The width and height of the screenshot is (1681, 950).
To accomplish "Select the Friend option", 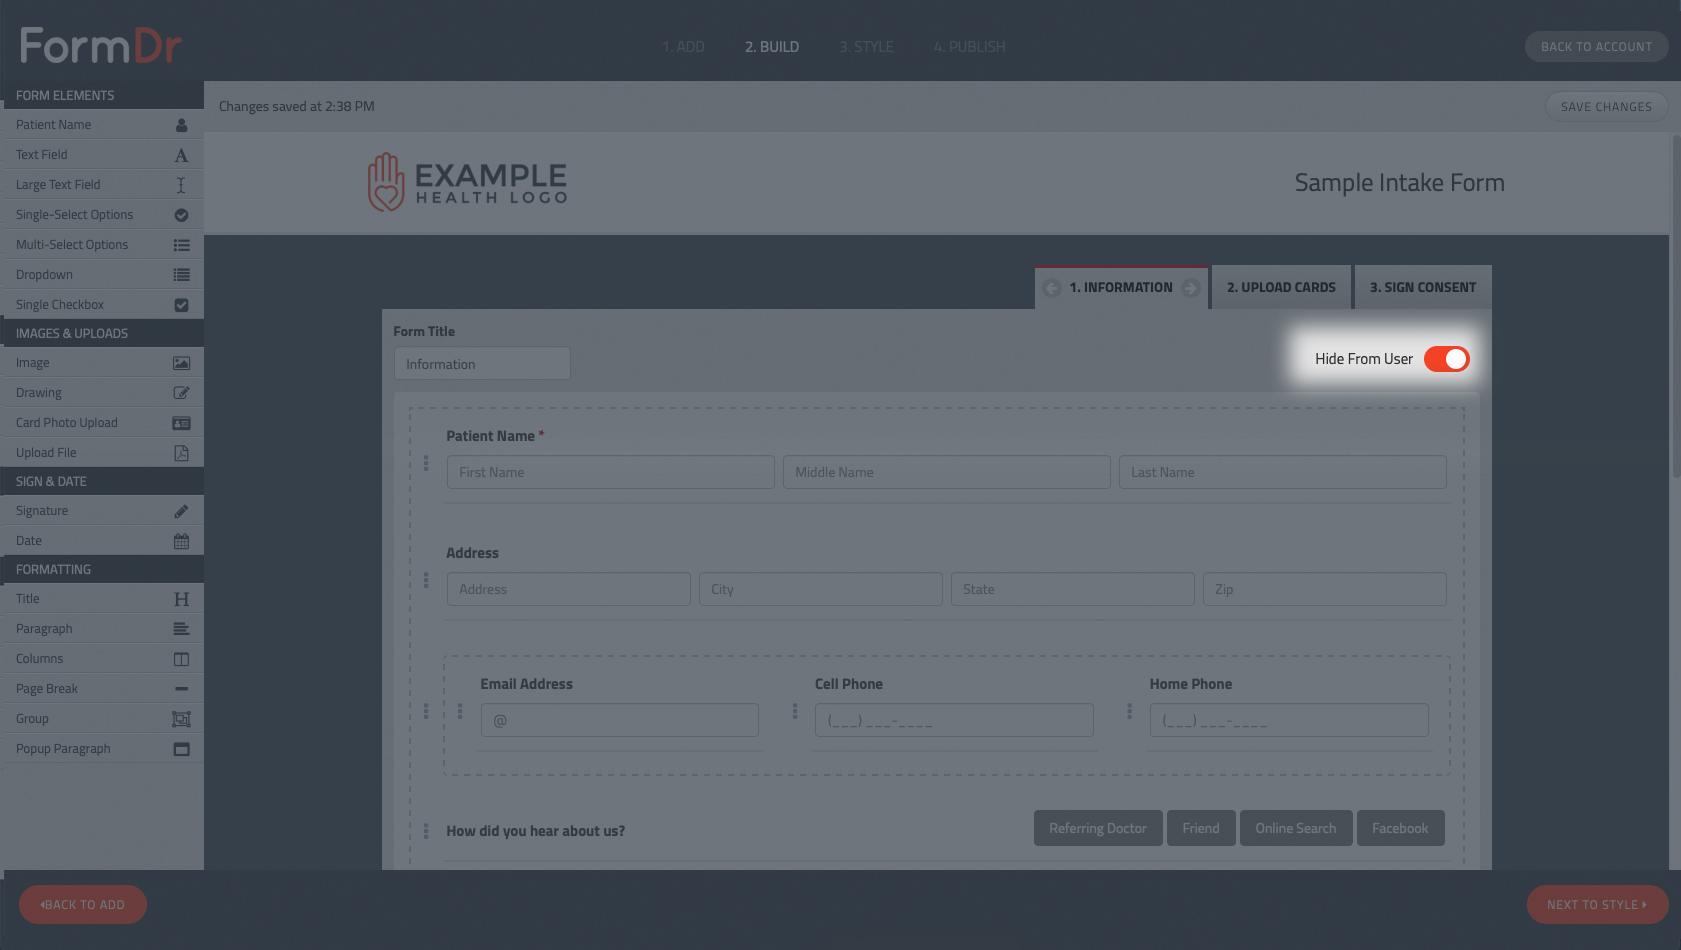I will (x=1201, y=828).
